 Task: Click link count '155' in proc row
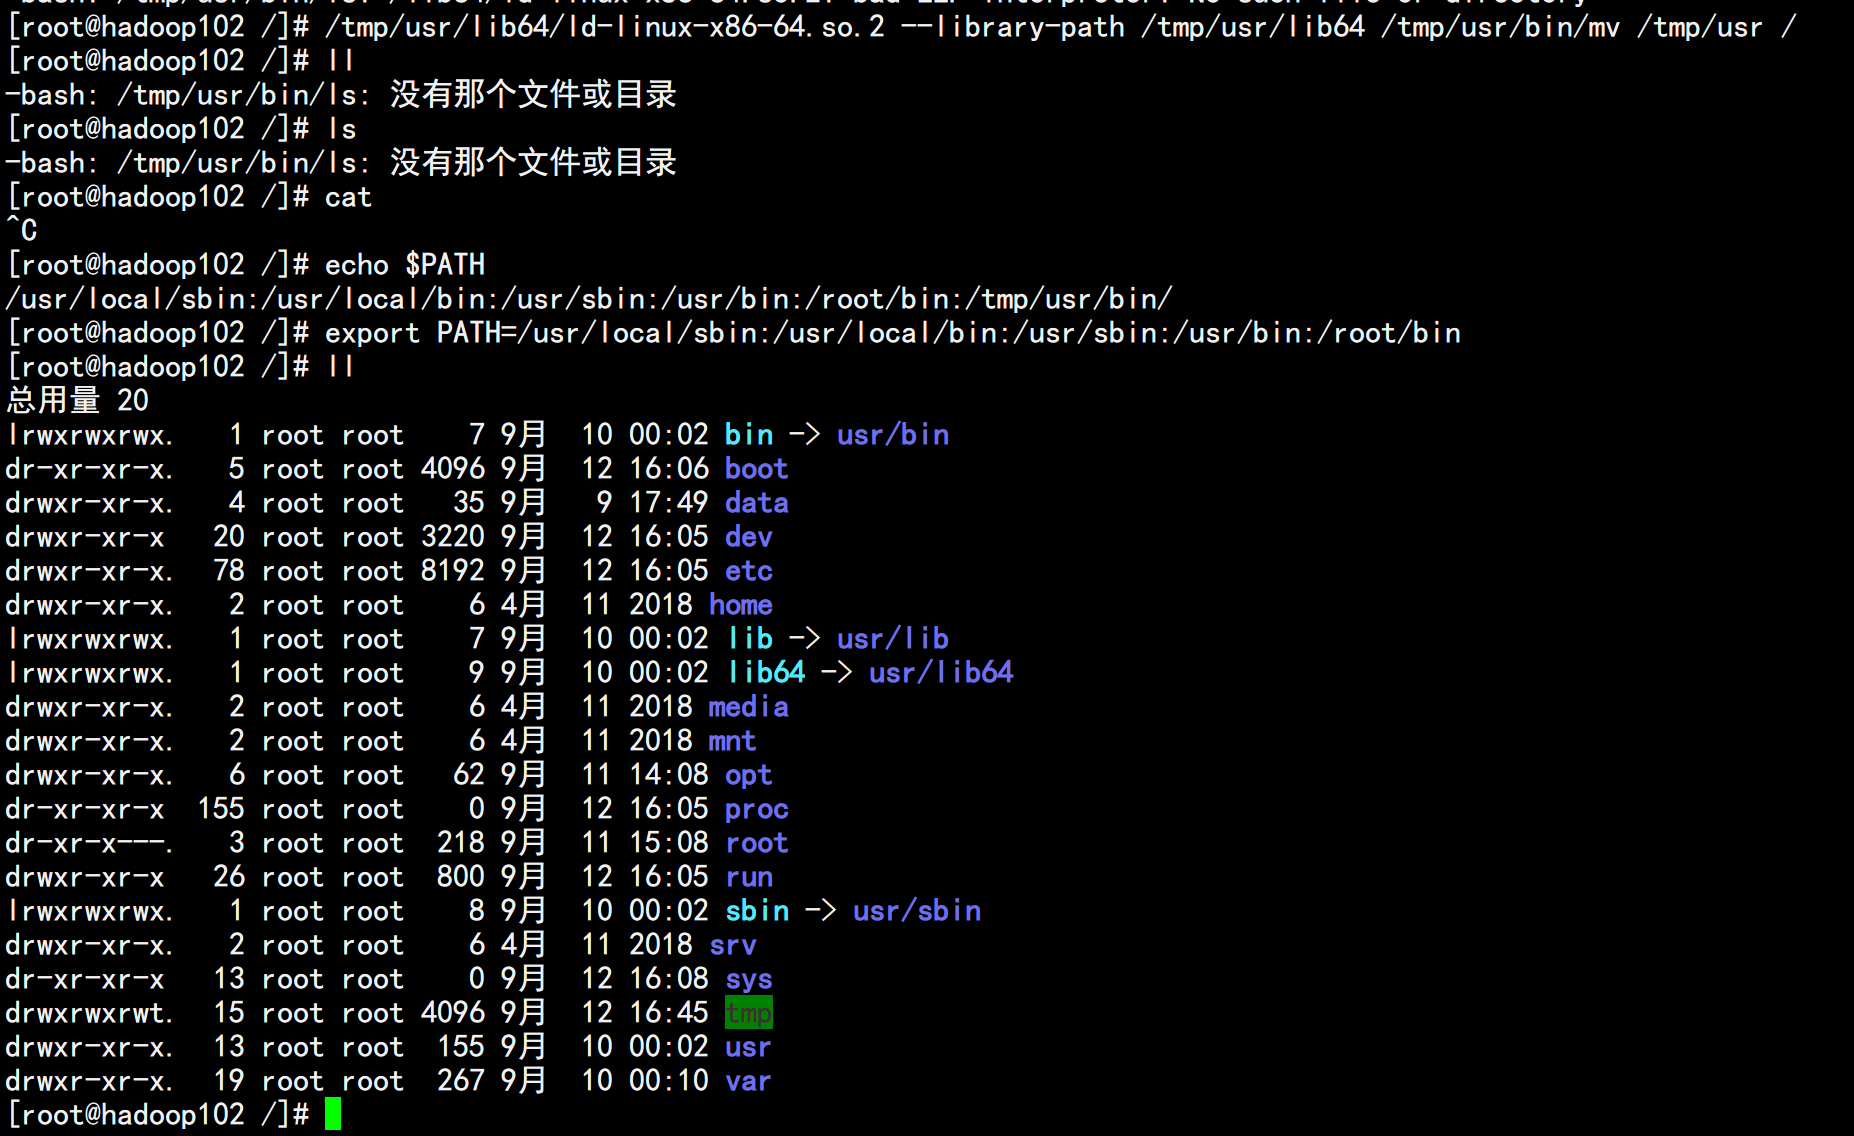(221, 809)
